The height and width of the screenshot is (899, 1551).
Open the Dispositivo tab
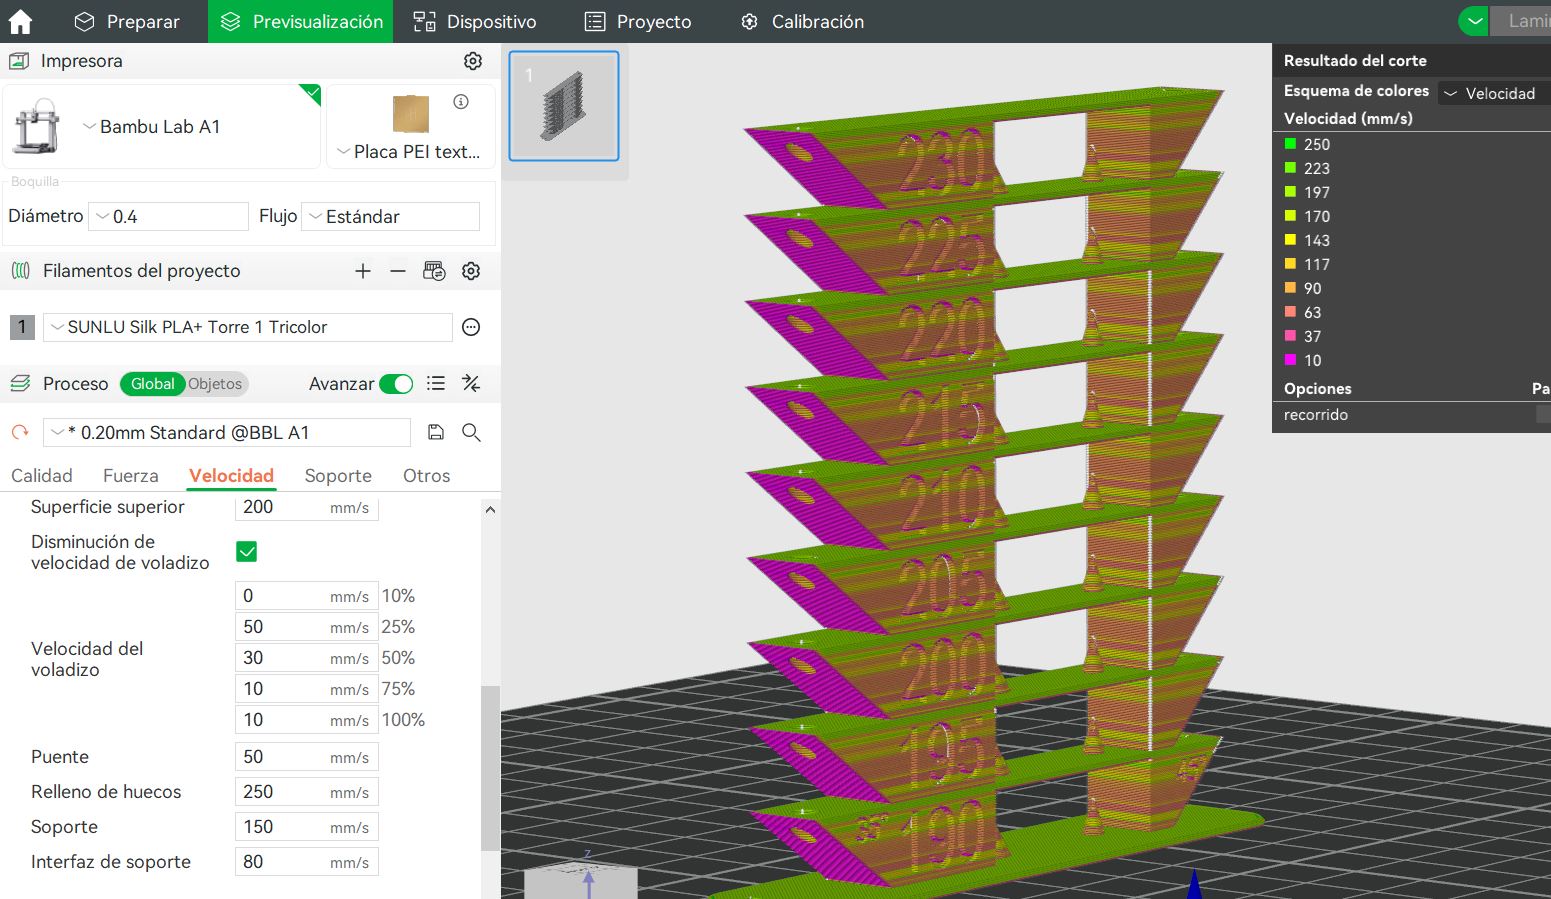pos(475,21)
